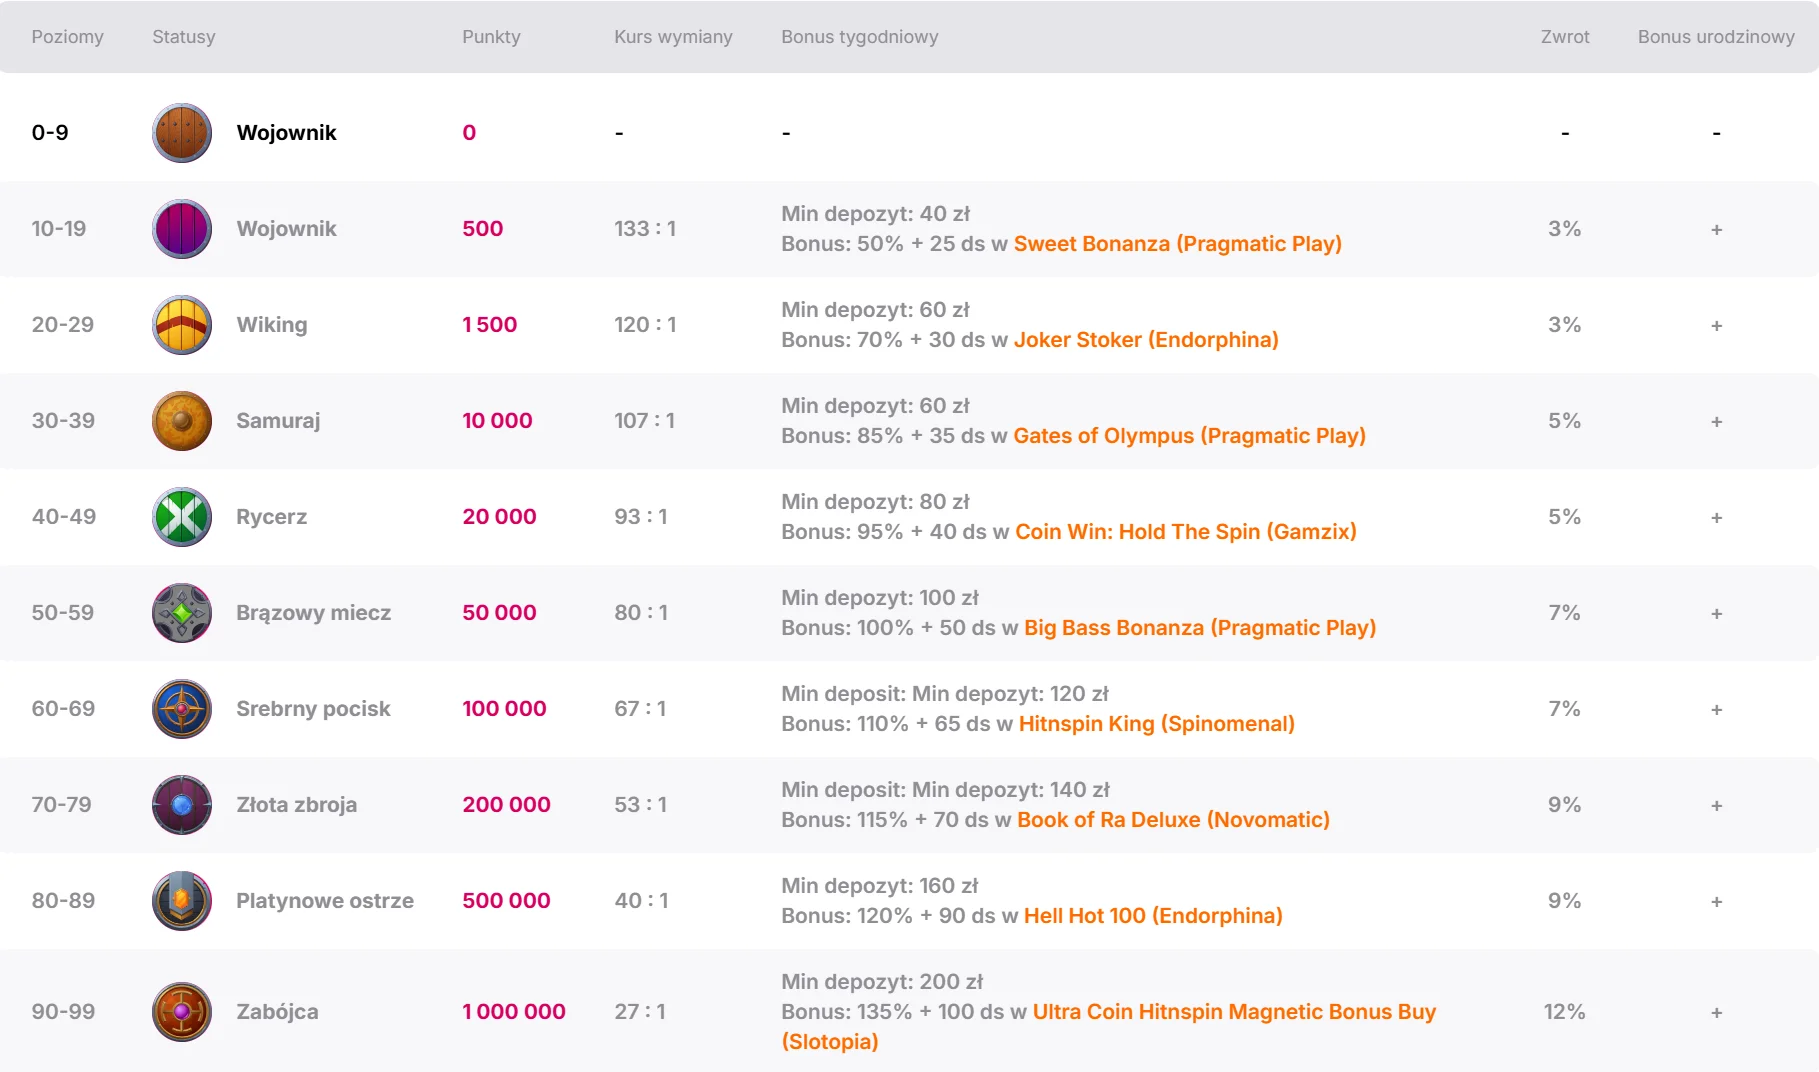This screenshot has width=1819, height=1072.
Task: Select the blue Srebrny pocisk badge
Action: point(182,709)
